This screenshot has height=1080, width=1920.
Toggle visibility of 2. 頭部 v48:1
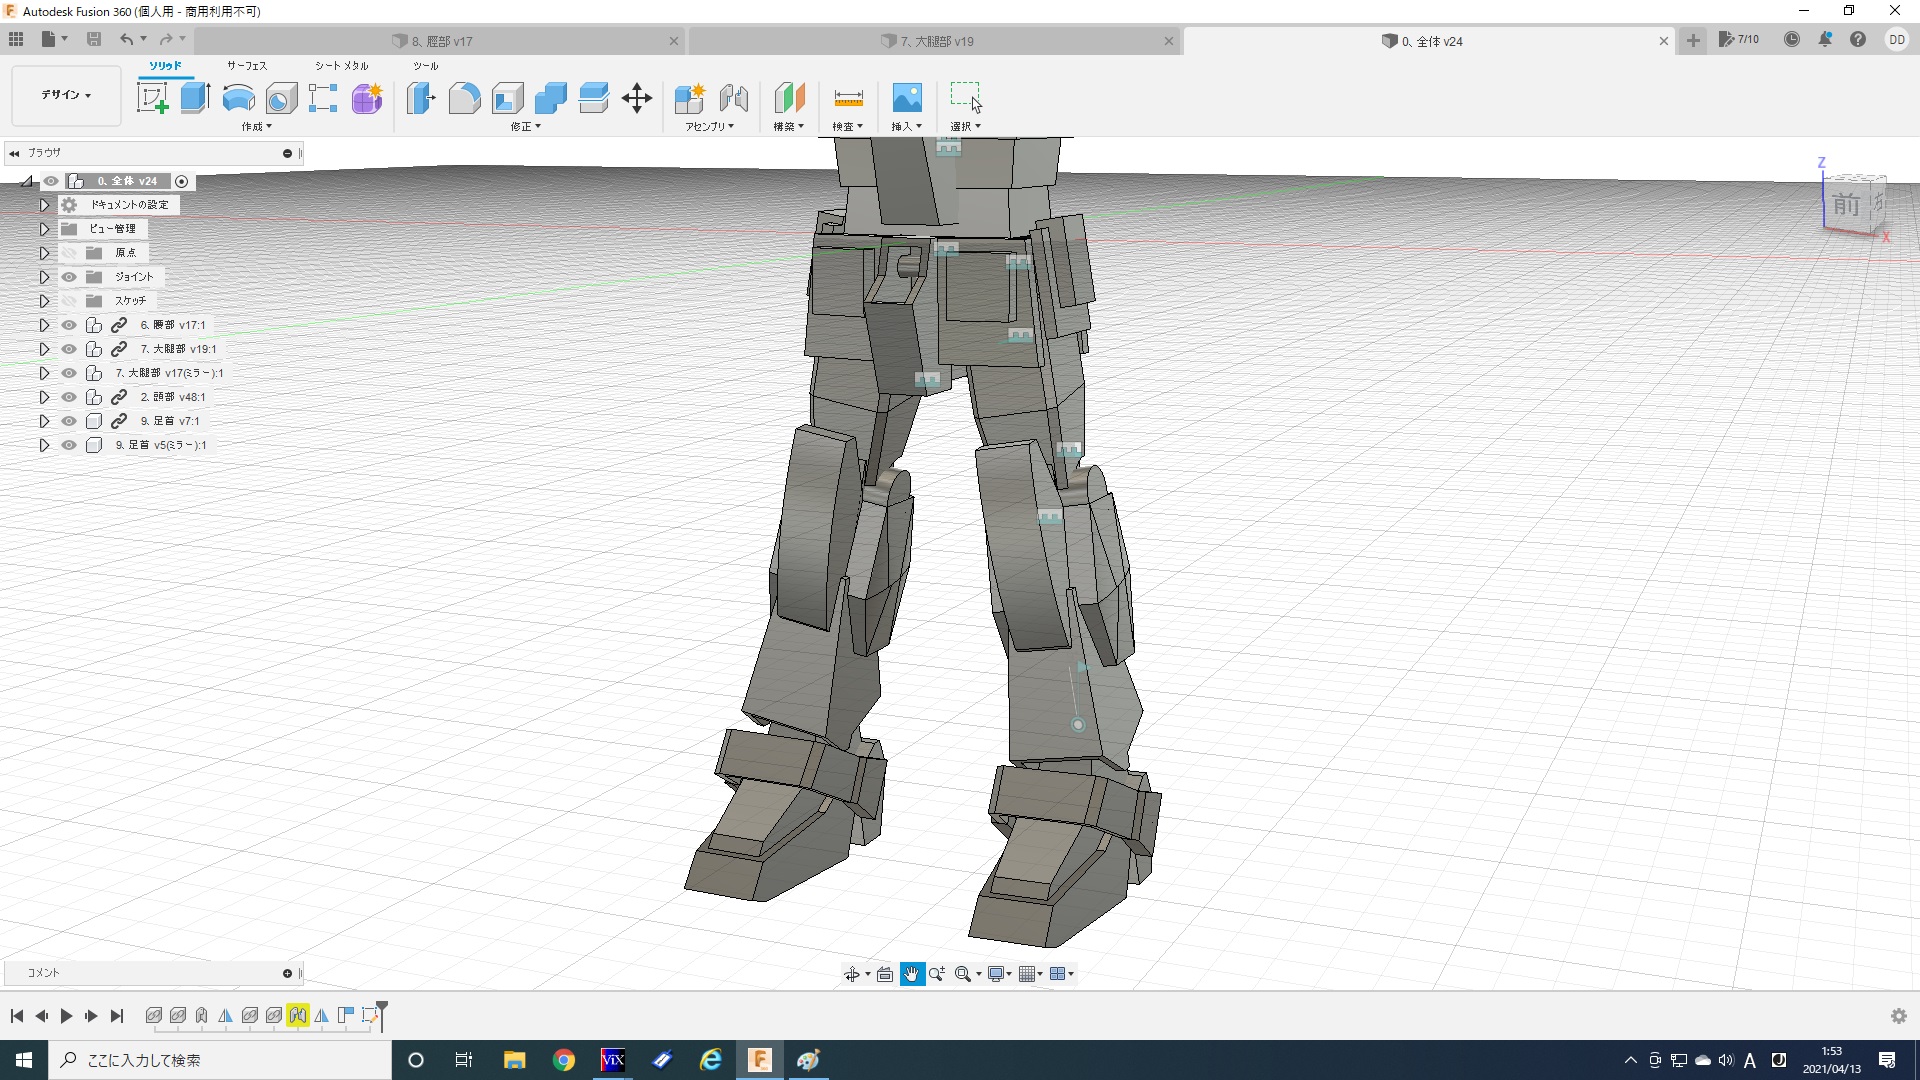coord(69,397)
